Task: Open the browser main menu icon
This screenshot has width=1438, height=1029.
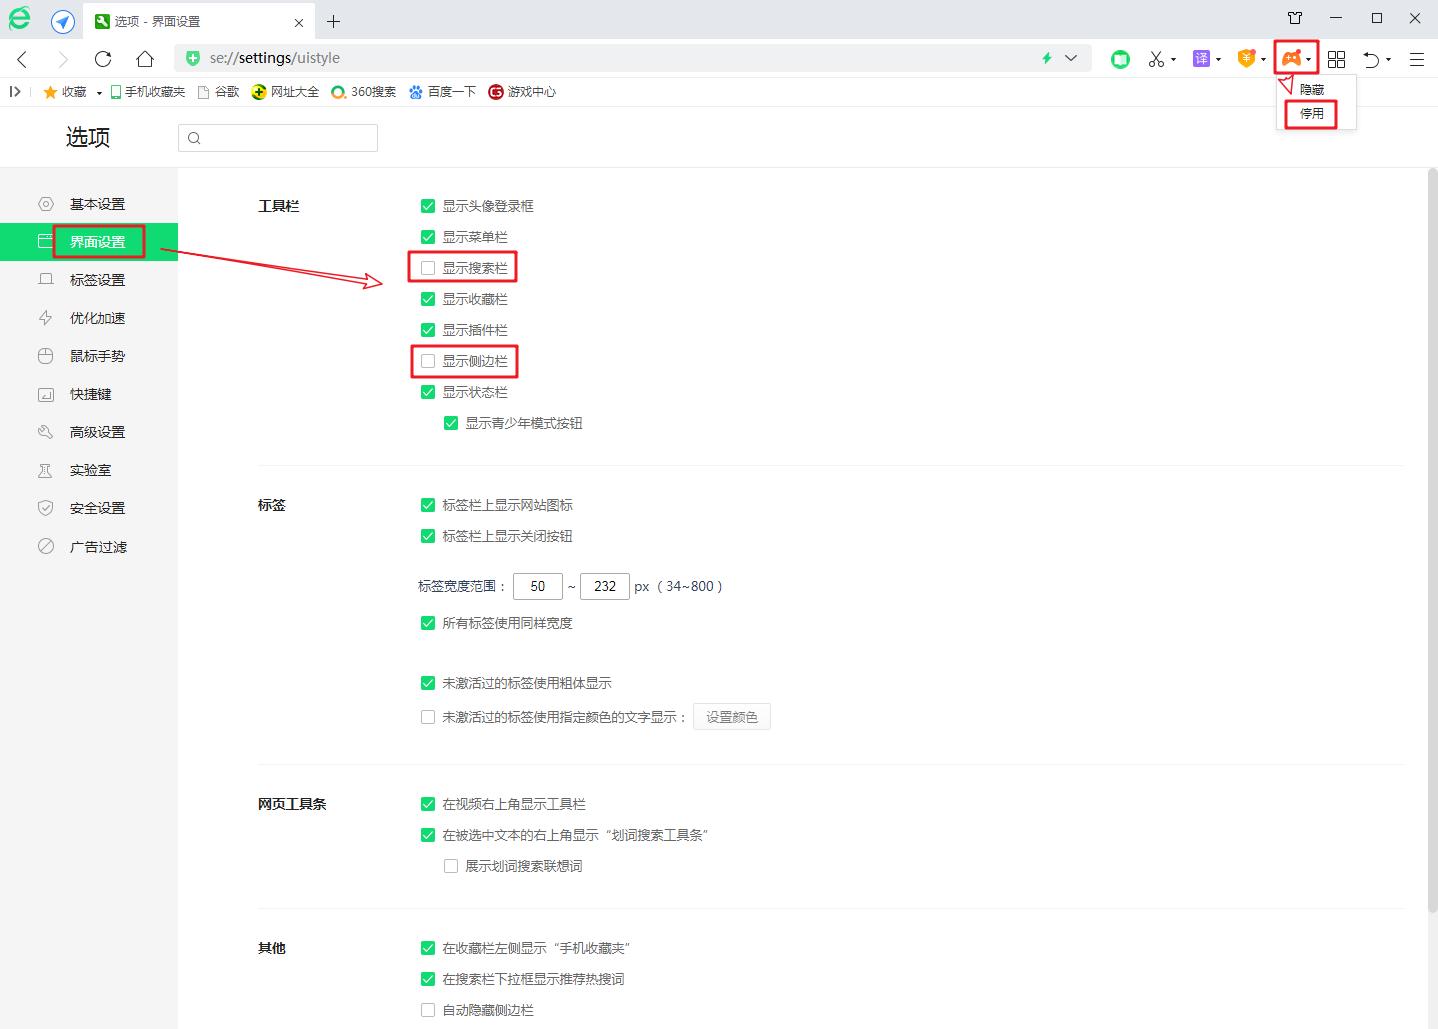Action: pyautogui.click(x=1416, y=58)
